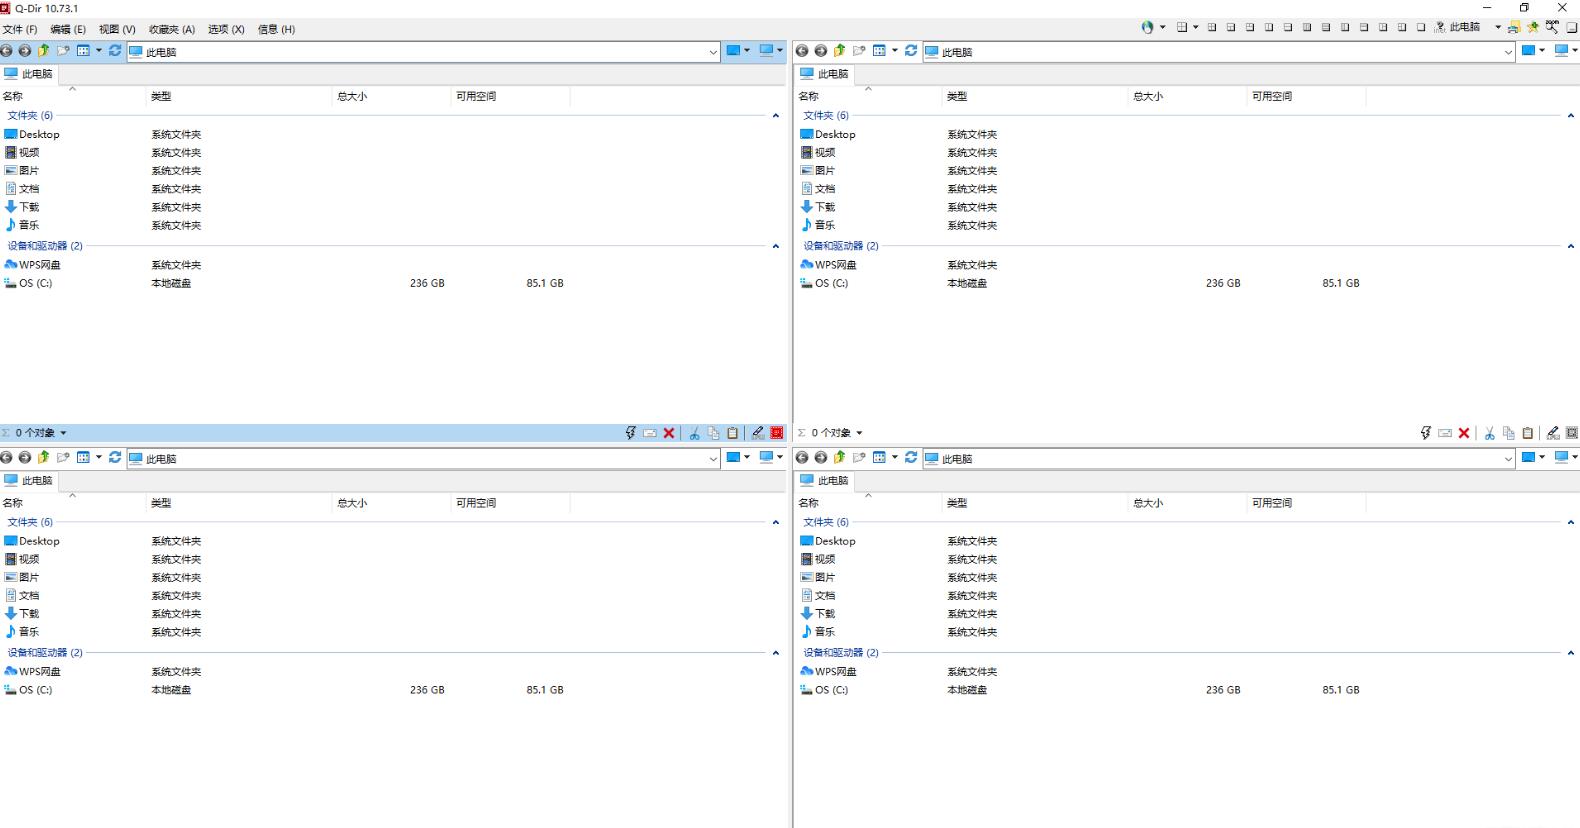Collapse 设备和驱动器 (2) group in bottom-left pane
This screenshot has width=1580, height=828.
tap(775, 653)
